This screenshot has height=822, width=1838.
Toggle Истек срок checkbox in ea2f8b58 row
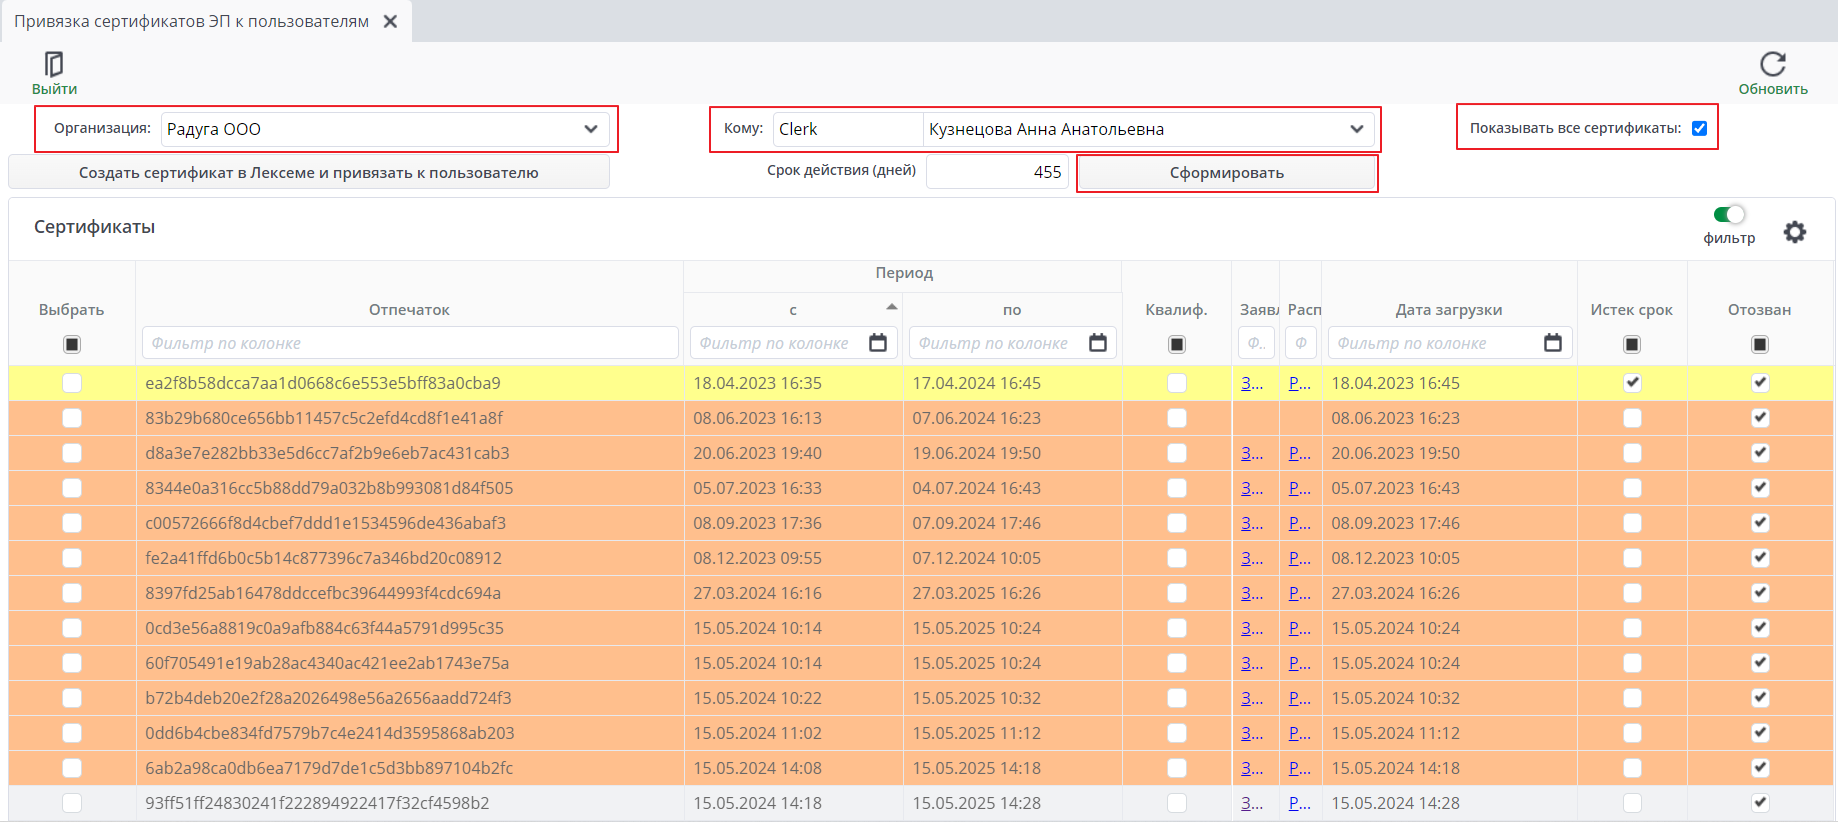[x=1632, y=383]
